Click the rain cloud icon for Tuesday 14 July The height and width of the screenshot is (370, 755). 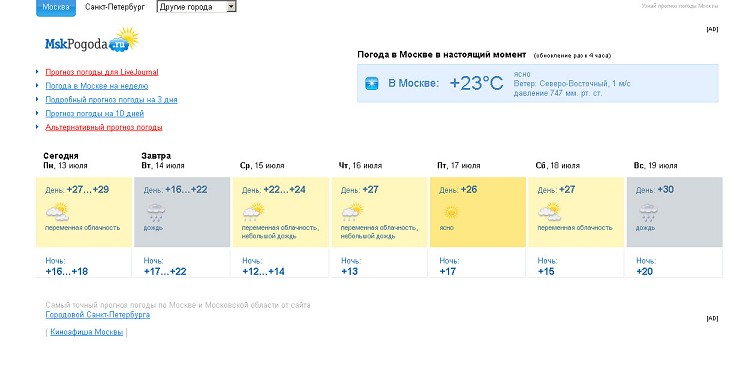click(x=156, y=212)
